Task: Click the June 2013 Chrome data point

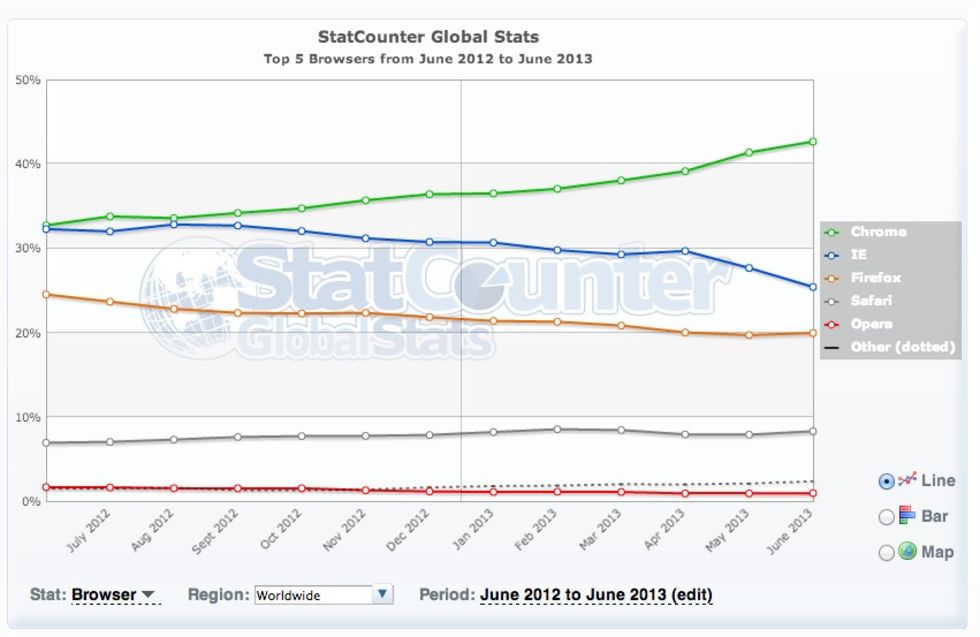Action: coord(813,142)
